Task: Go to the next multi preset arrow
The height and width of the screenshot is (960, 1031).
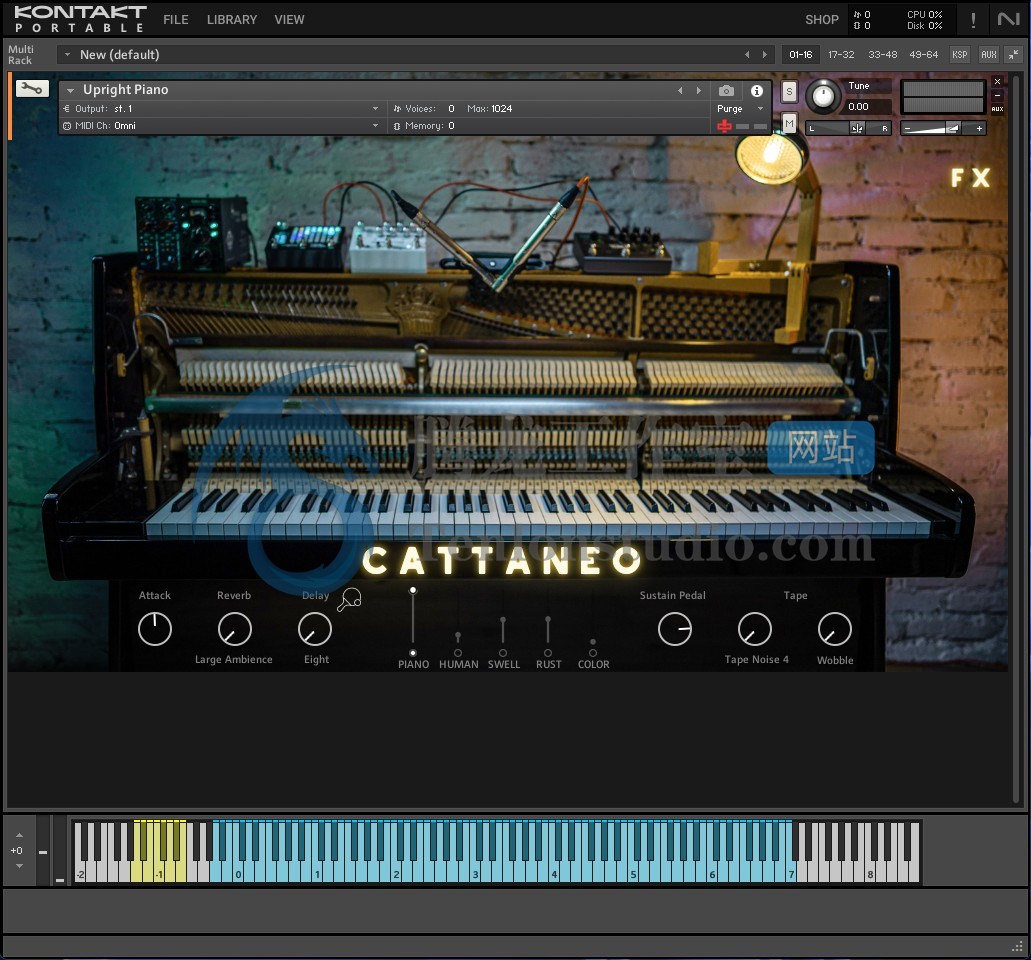Action: point(764,55)
